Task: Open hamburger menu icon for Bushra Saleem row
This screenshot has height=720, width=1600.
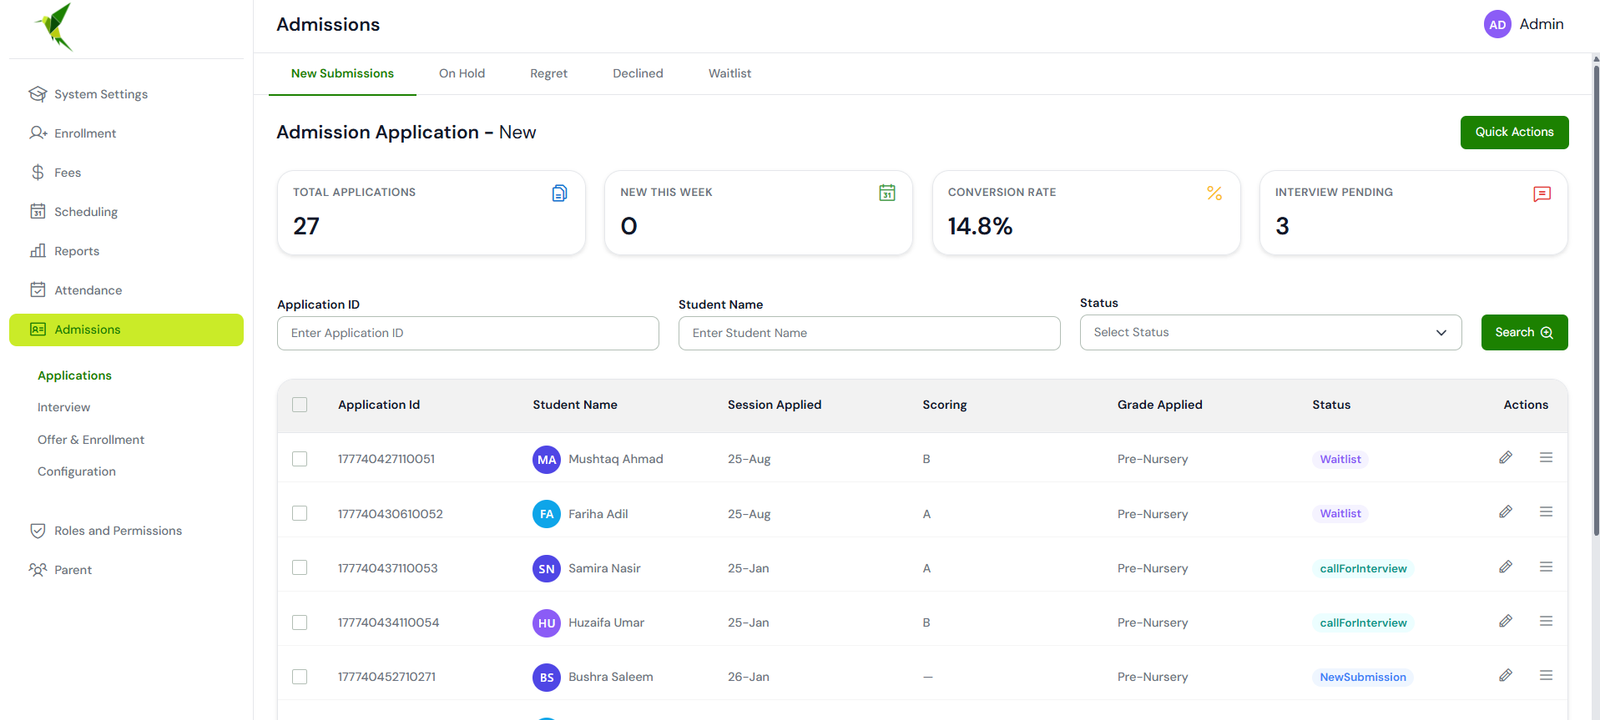Action: coord(1546,676)
